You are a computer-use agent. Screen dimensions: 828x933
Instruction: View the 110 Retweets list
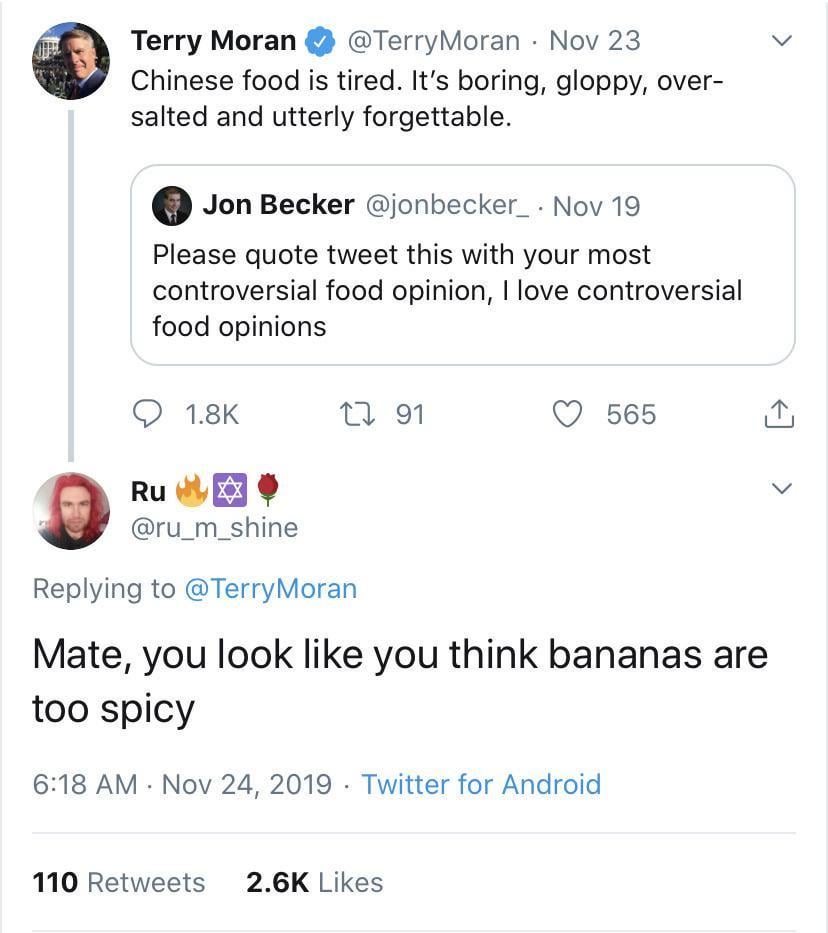tap(119, 882)
